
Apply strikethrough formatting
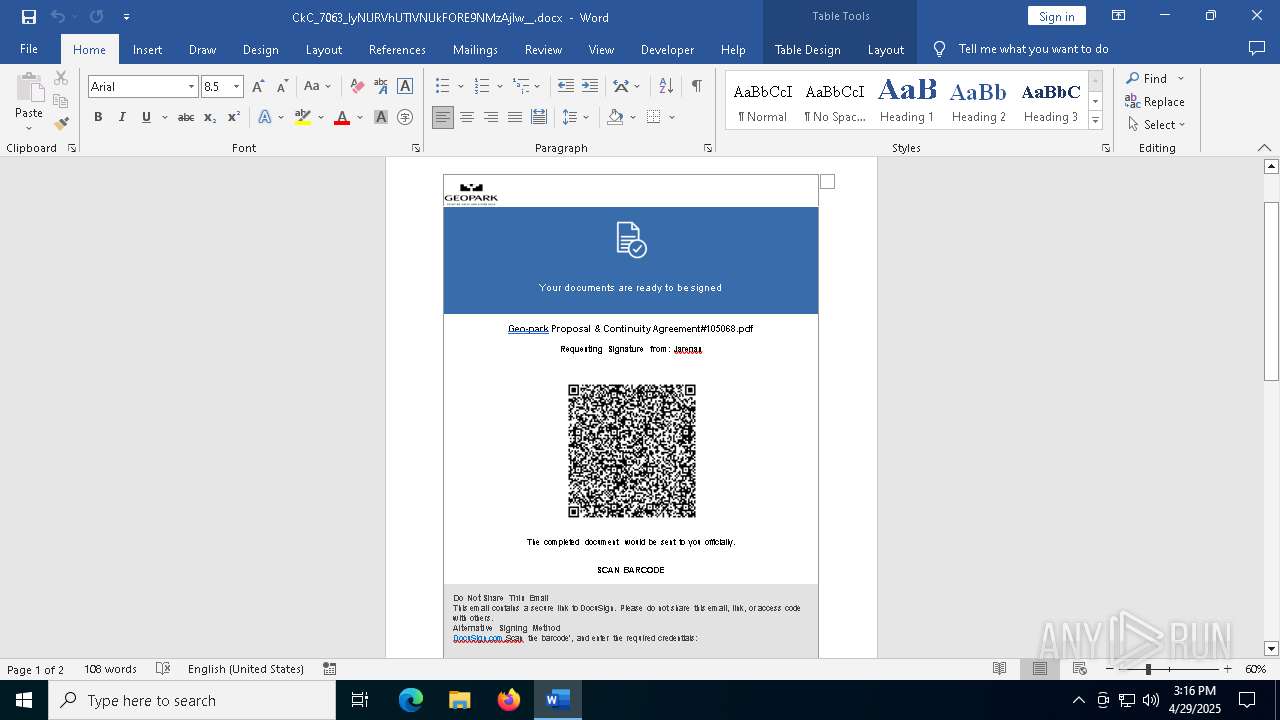[x=186, y=117]
